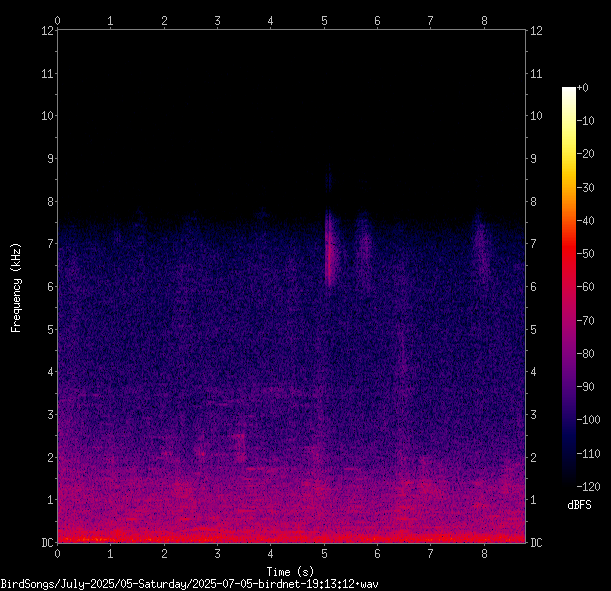This screenshot has height=591, width=611.
Task: Click the bottom time axis 1 label
Action: click(111, 553)
